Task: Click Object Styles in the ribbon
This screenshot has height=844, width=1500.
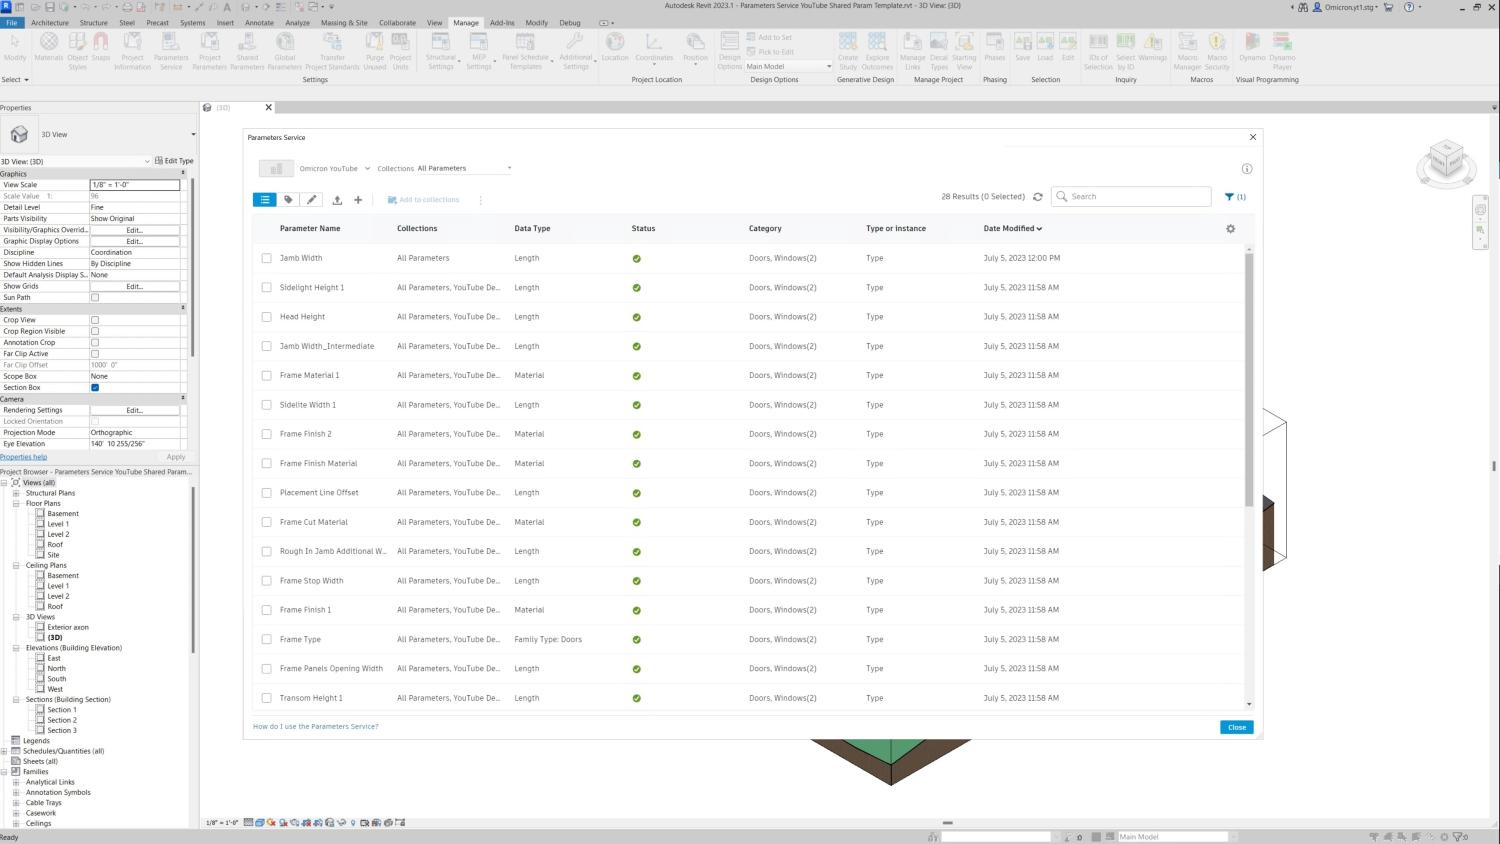Action: tap(77, 50)
